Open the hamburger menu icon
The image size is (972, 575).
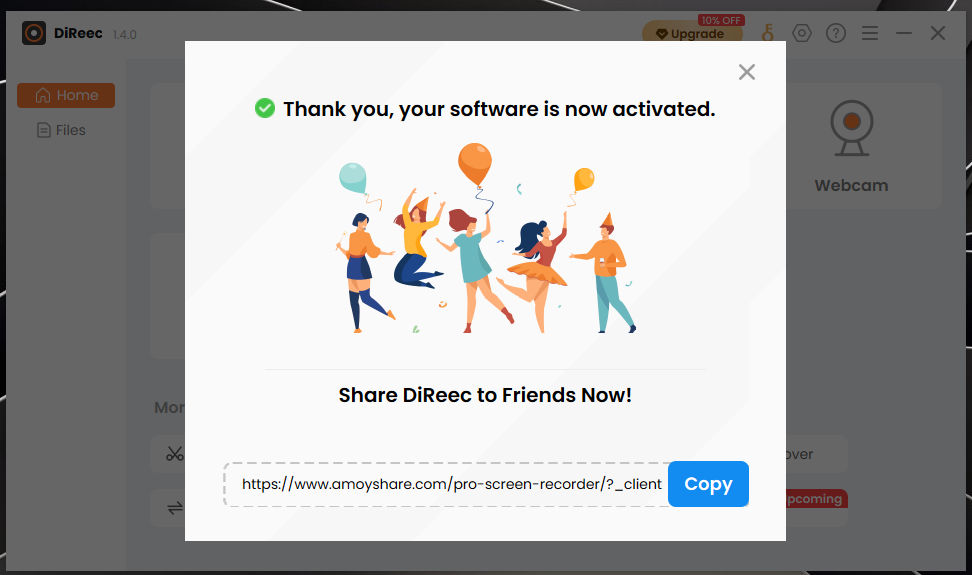(x=870, y=33)
